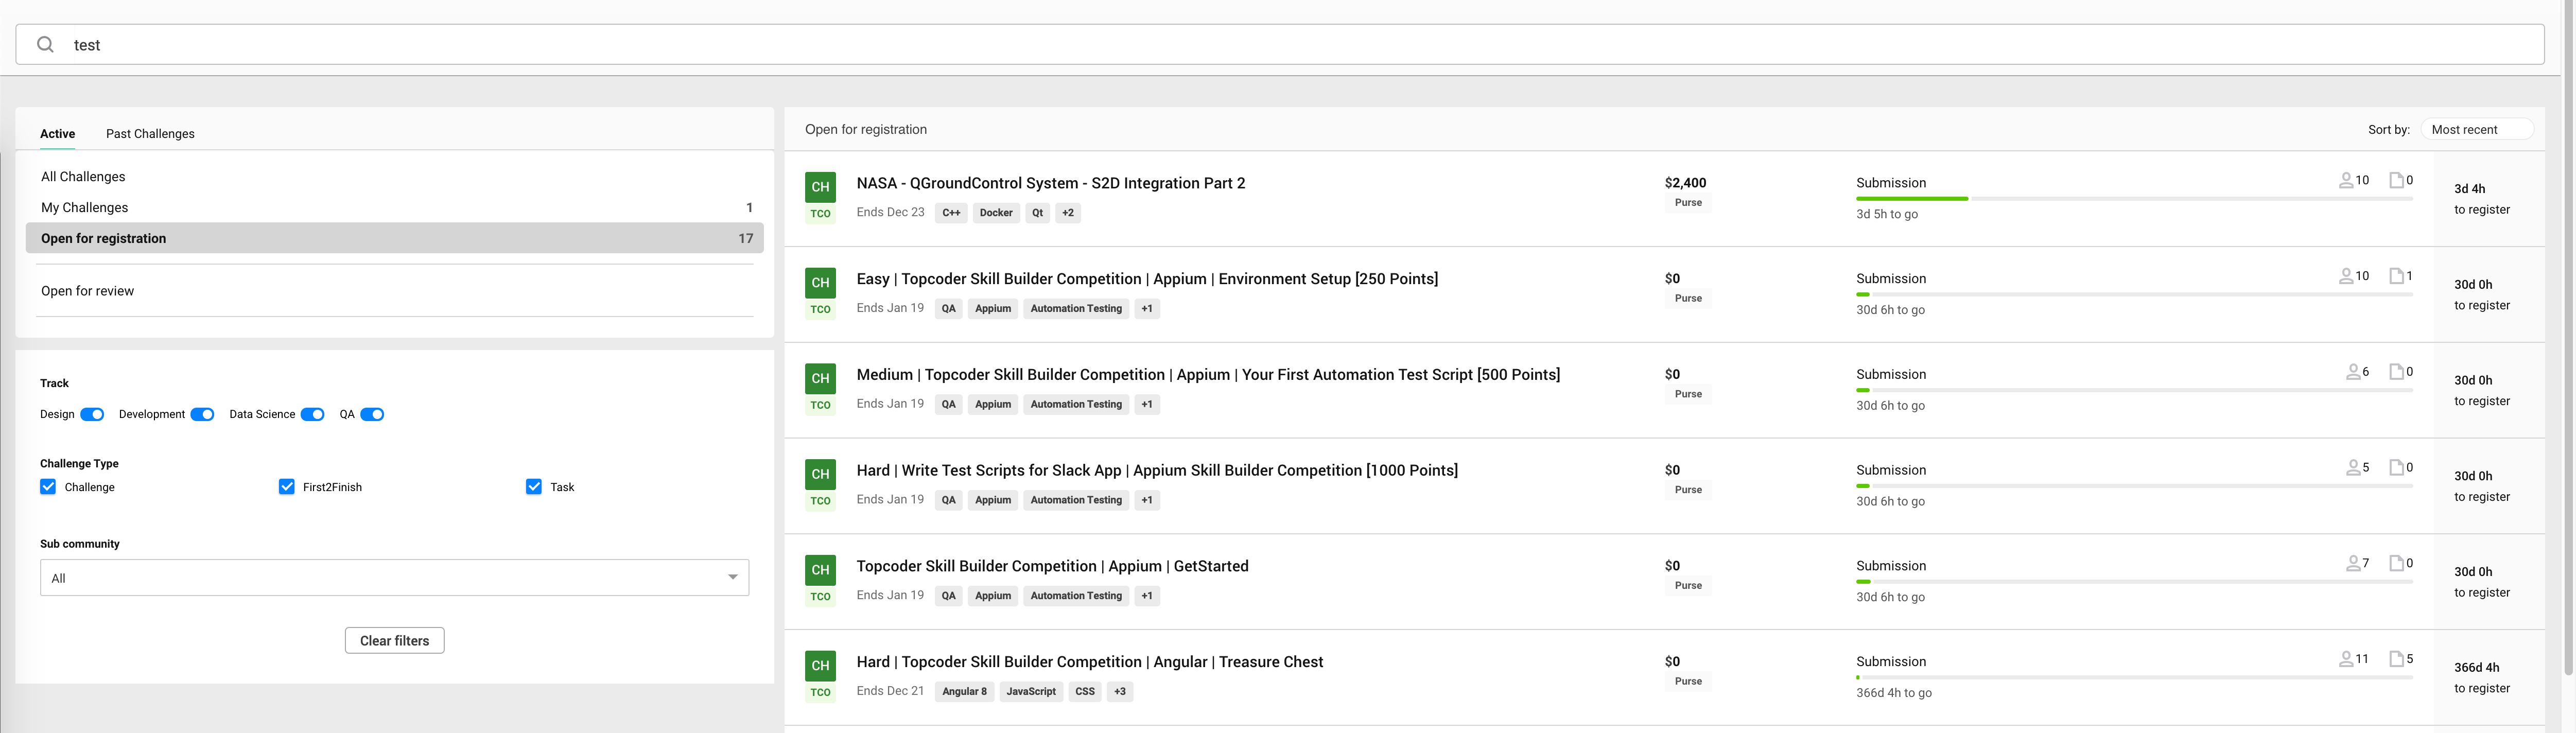Click the TCO tag on Angular Treasure Chest row
This screenshot has height=733, width=2576.
[x=820, y=693]
